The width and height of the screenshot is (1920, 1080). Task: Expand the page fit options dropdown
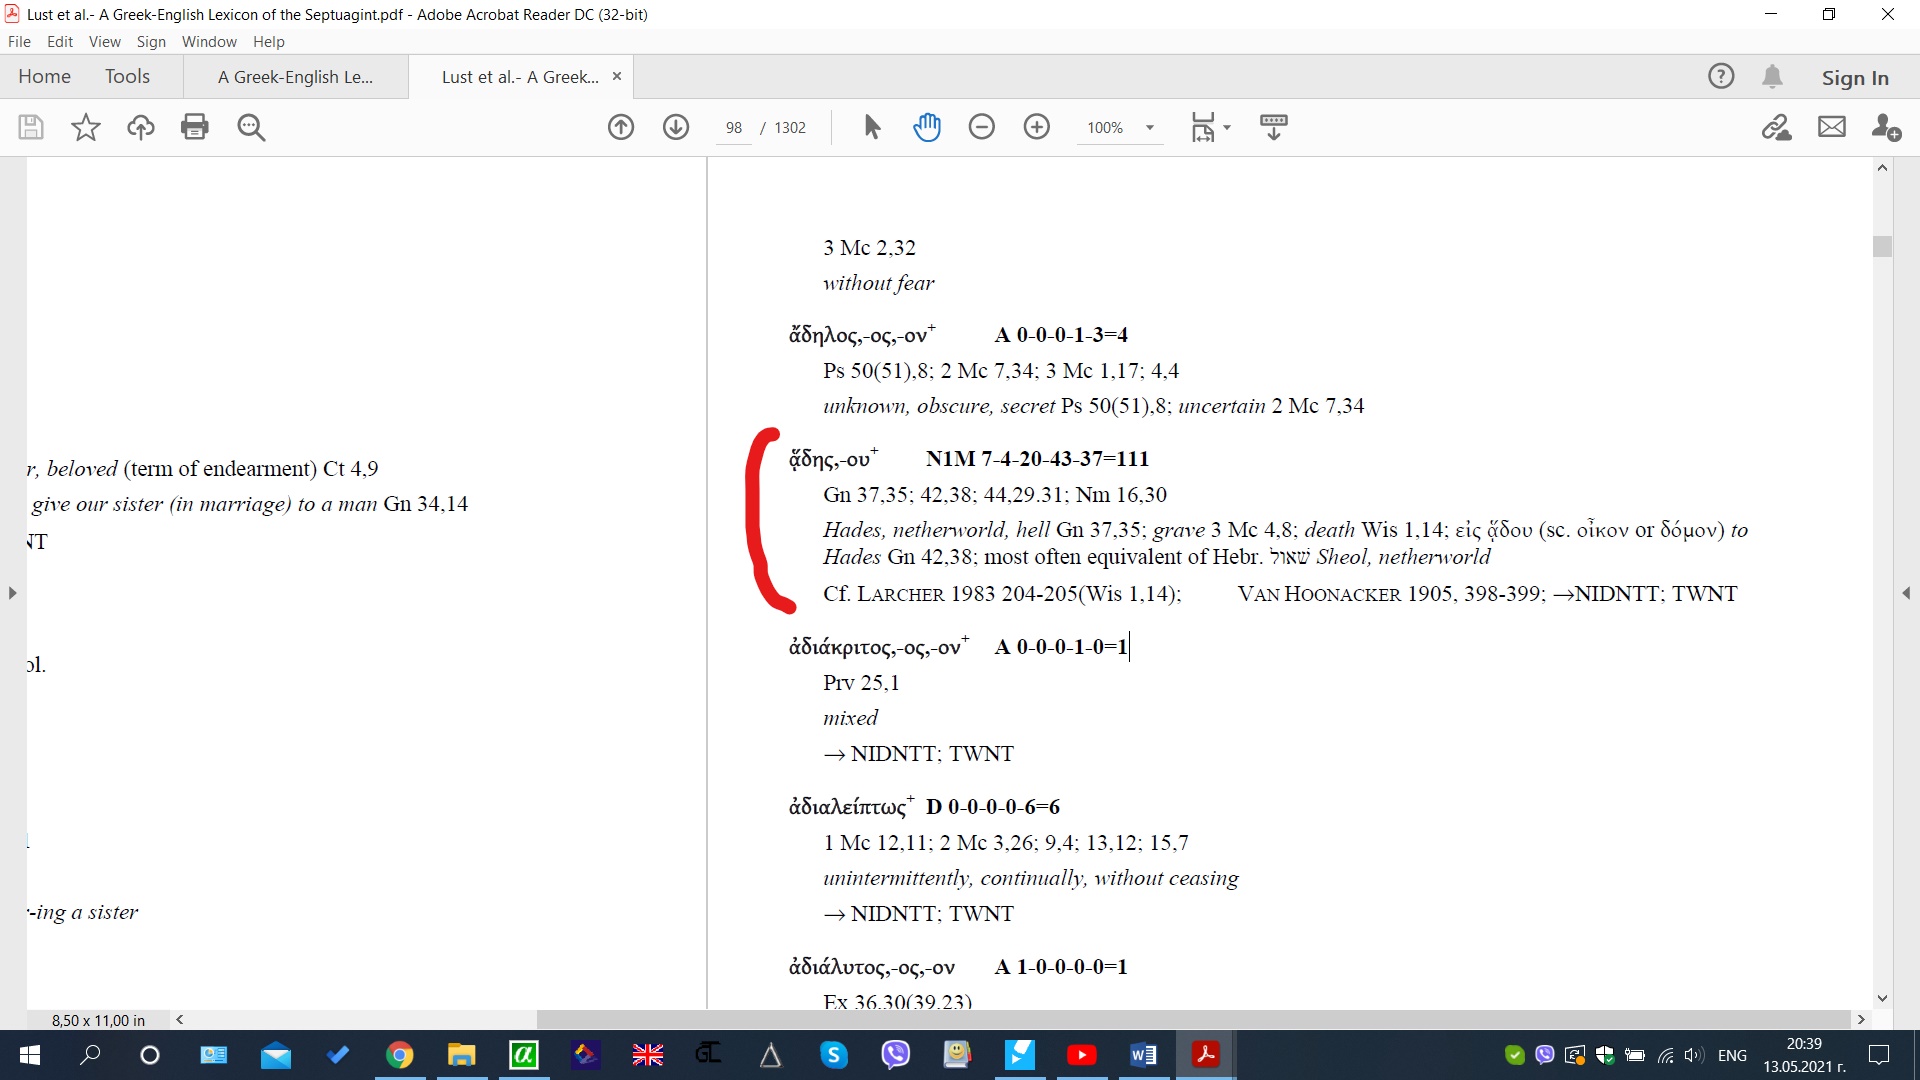coord(1227,128)
